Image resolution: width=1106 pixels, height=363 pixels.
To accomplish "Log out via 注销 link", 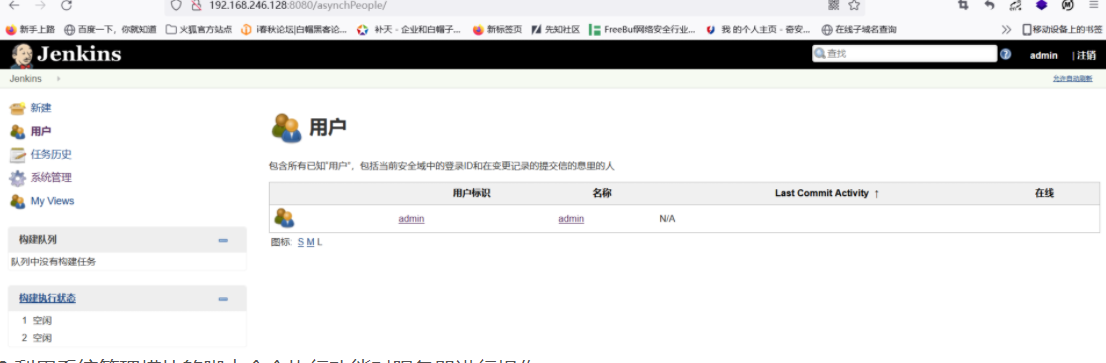I will coord(1086,55).
